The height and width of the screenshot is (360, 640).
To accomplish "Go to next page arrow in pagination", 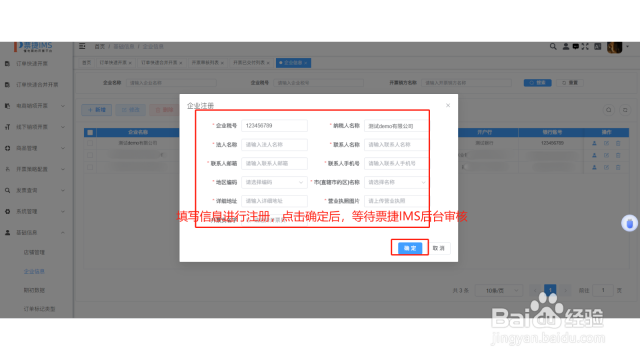I will pyautogui.click(x=566, y=291).
